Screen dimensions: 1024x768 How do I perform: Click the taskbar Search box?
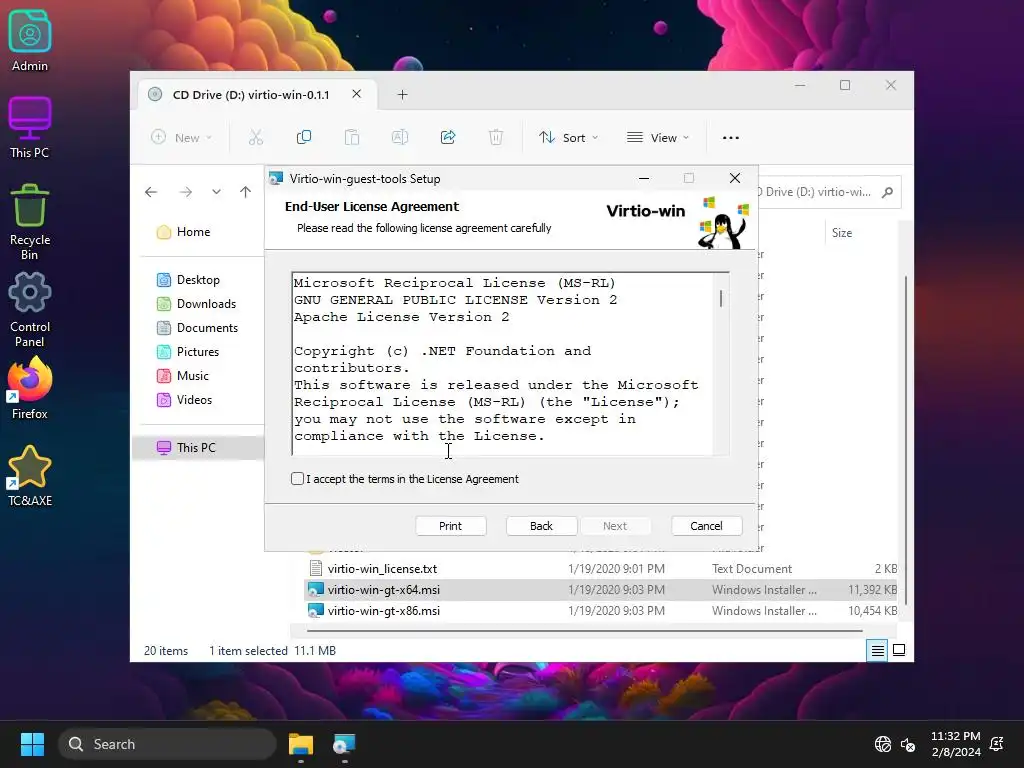coord(167,744)
